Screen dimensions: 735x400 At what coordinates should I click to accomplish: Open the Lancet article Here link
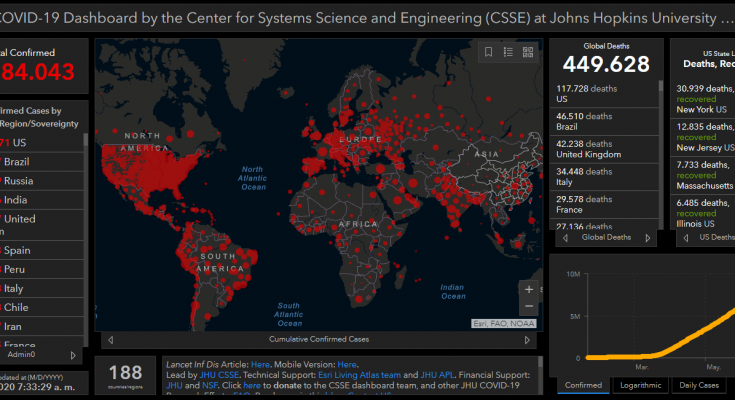coord(260,364)
